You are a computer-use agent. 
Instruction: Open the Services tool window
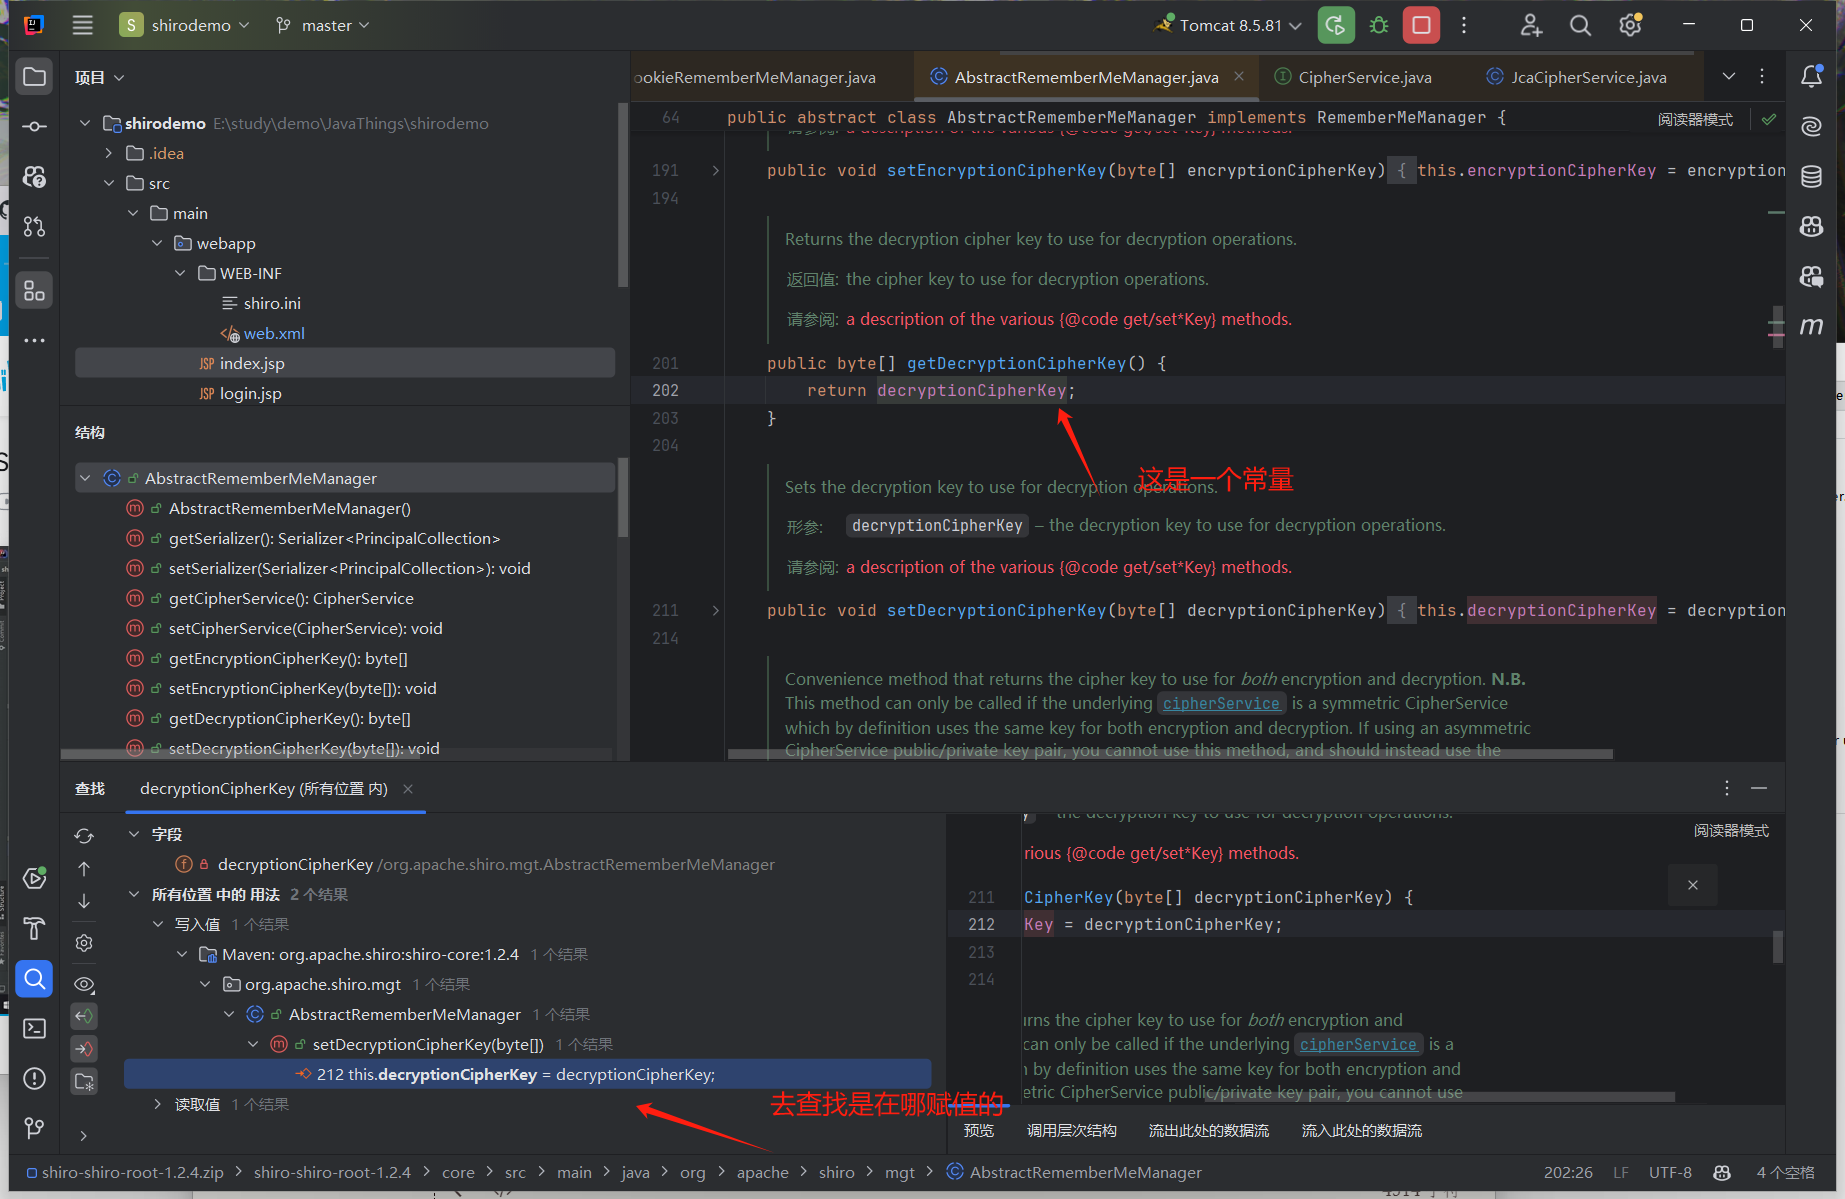click(x=34, y=878)
